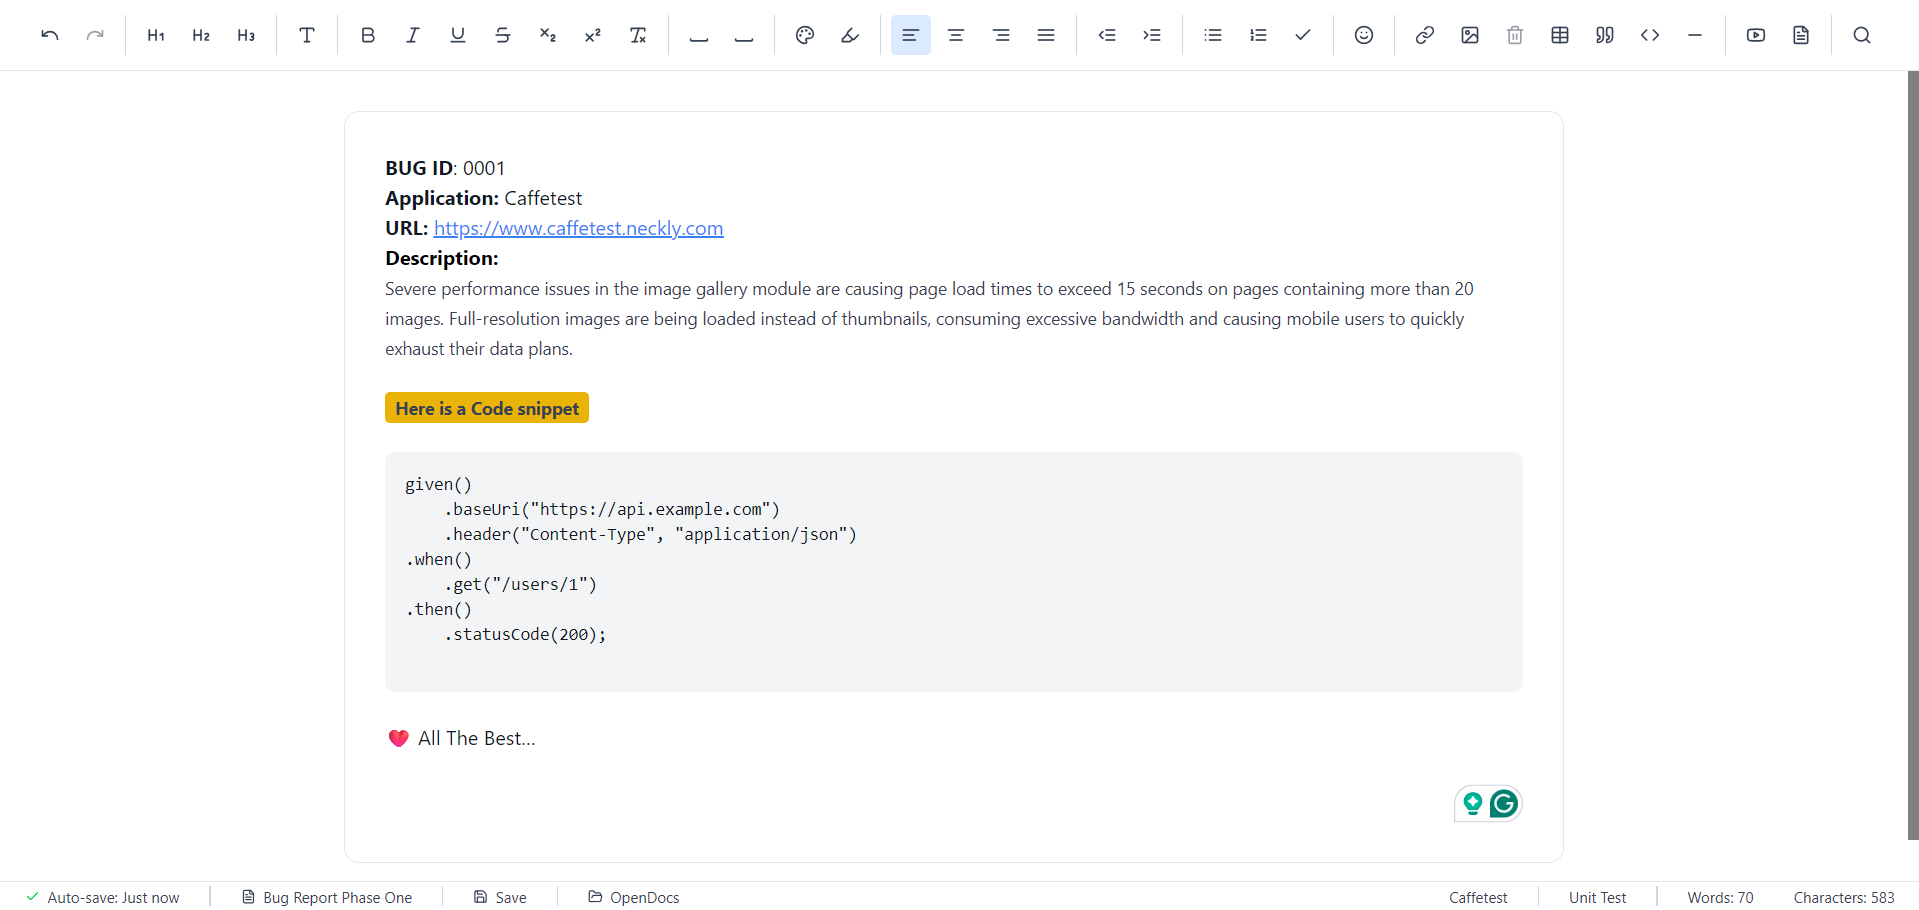Image resolution: width=1919 pixels, height=910 pixels.
Task: Select the paragraph text (T) tool
Action: click(307, 35)
